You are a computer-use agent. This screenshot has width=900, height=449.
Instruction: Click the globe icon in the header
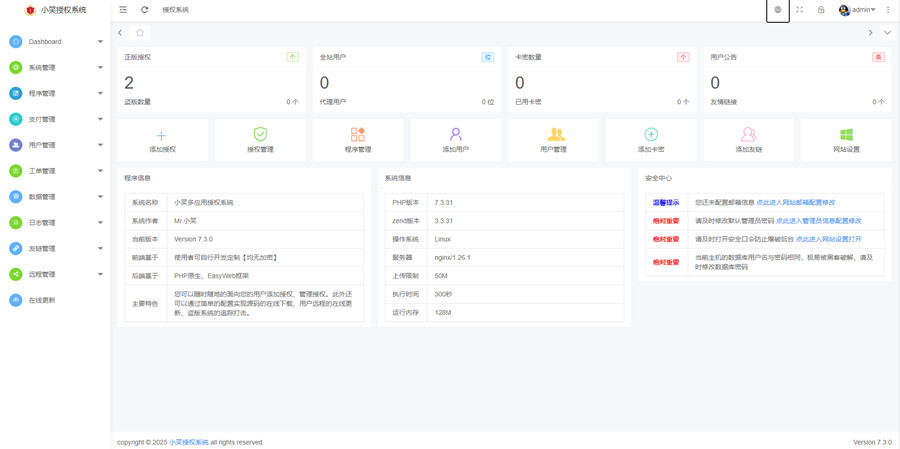click(x=778, y=10)
